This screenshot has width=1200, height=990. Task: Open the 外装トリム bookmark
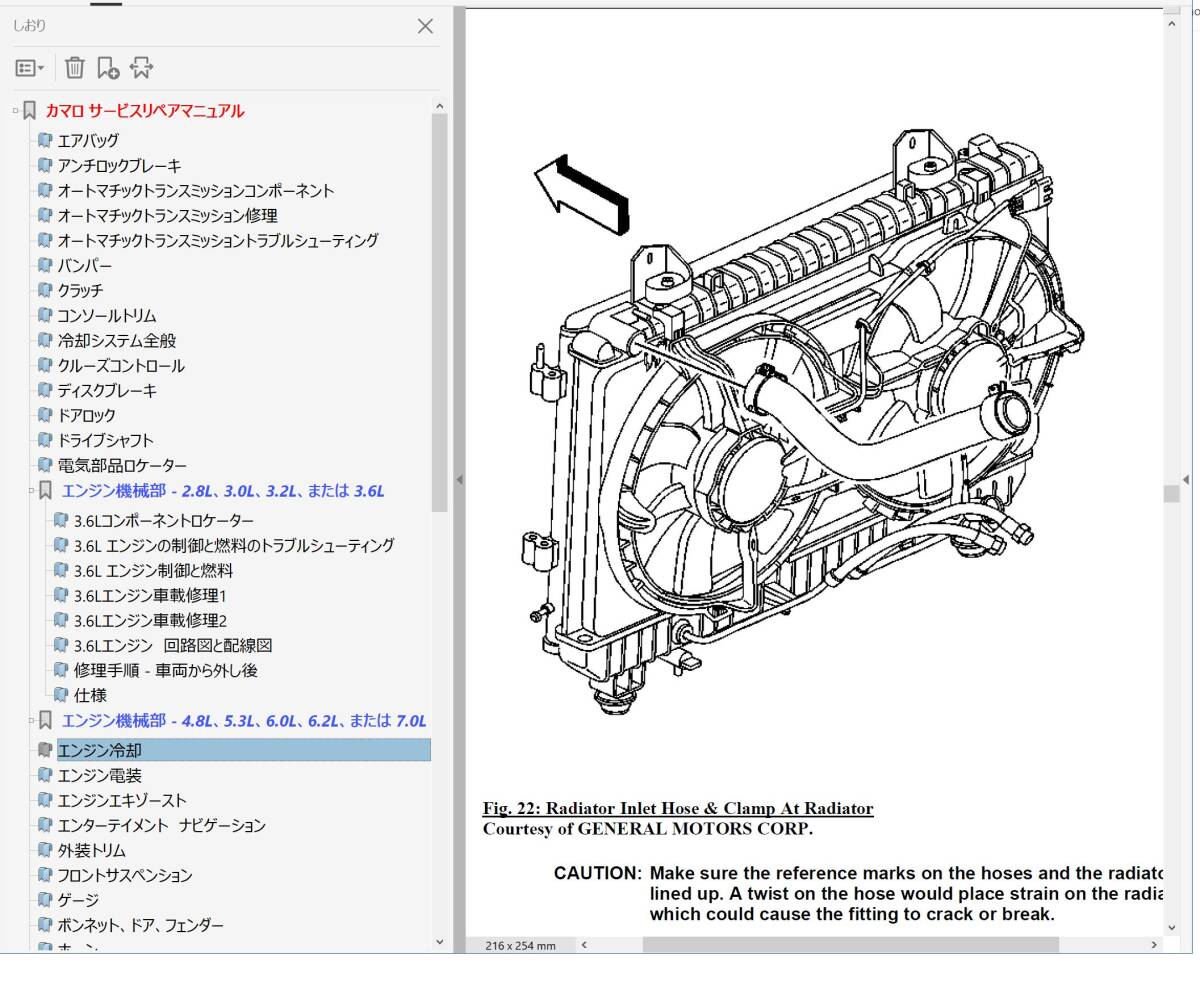[91, 850]
